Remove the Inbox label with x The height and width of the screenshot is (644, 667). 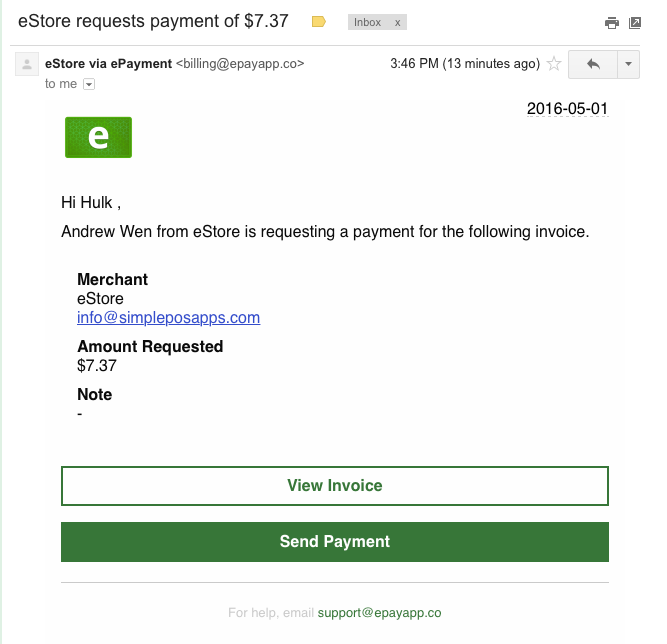[x=397, y=23]
